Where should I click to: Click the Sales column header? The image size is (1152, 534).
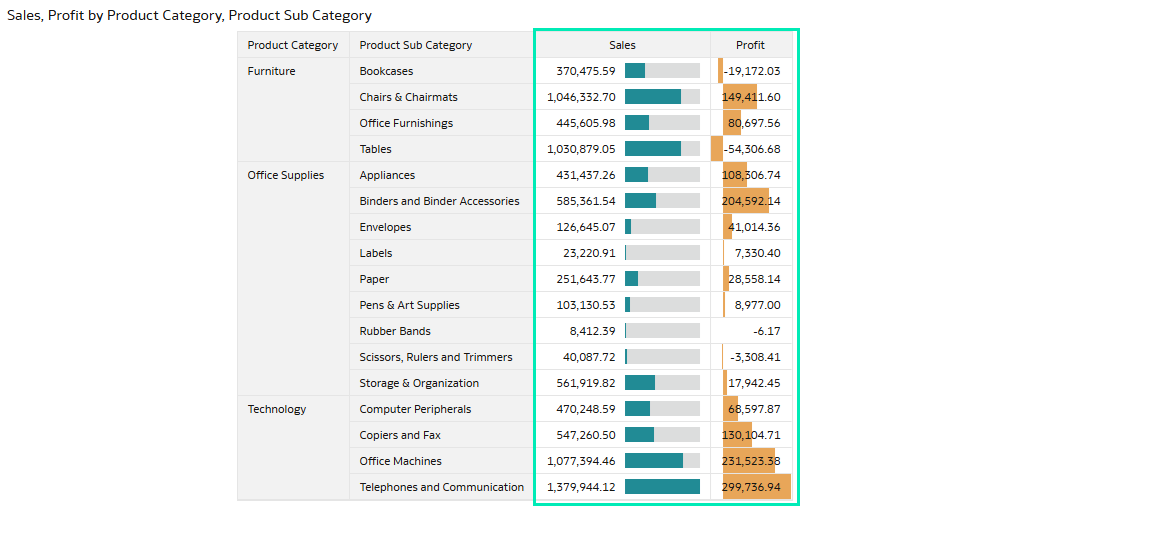click(x=622, y=45)
